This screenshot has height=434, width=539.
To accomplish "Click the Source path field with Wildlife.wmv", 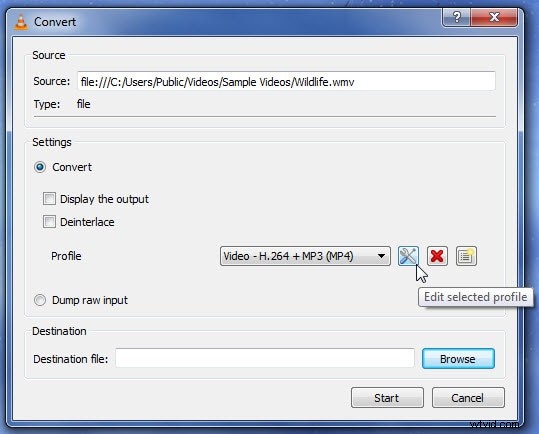I will pos(286,81).
